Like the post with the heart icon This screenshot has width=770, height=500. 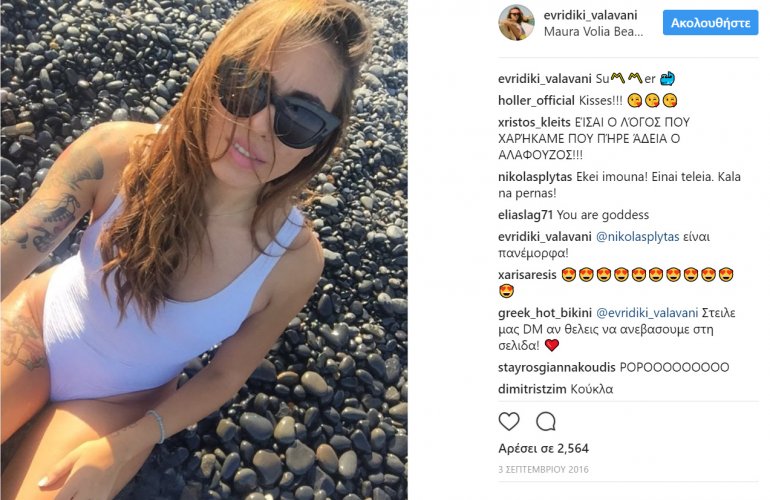tap(509, 421)
